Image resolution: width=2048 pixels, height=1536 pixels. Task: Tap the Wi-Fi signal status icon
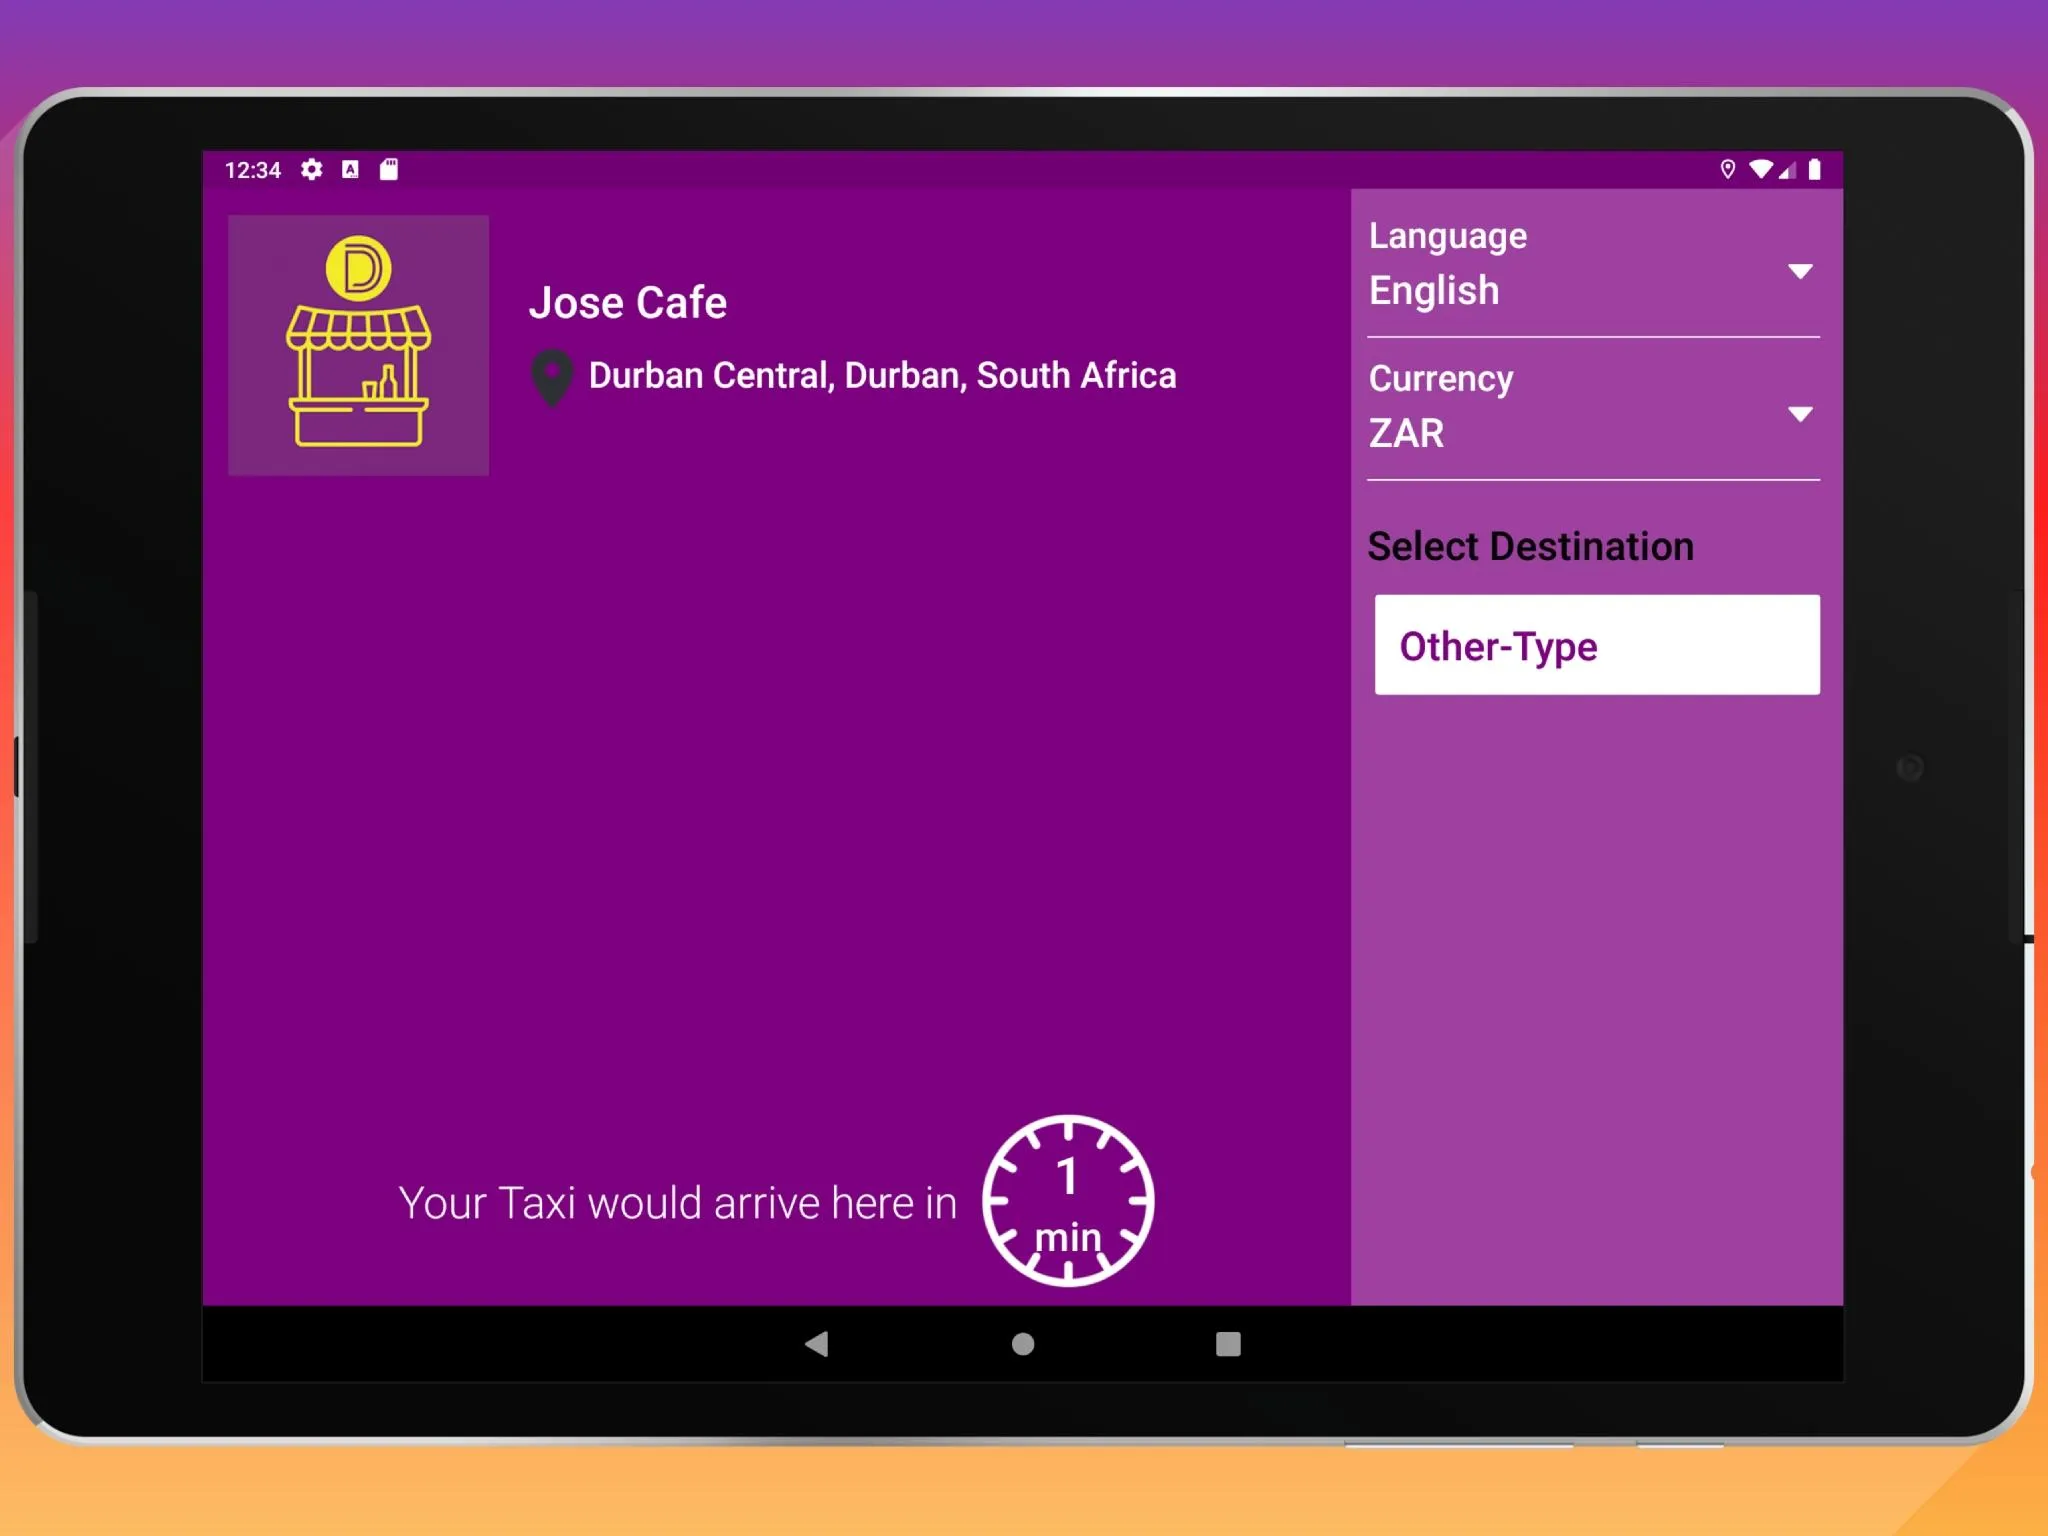(1760, 169)
